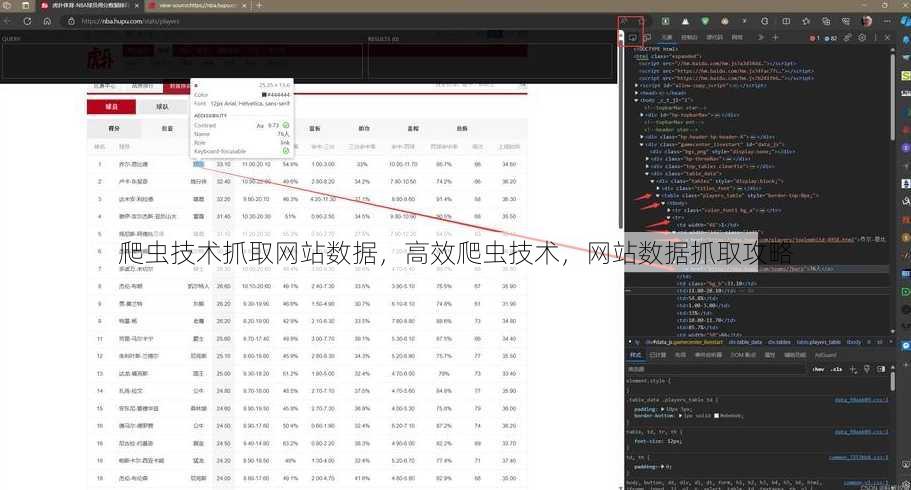This screenshot has width=911, height=490.
Task: Toggle the device emulation icon in DevTools
Action: pyautogui.click(x=645, y=37)
